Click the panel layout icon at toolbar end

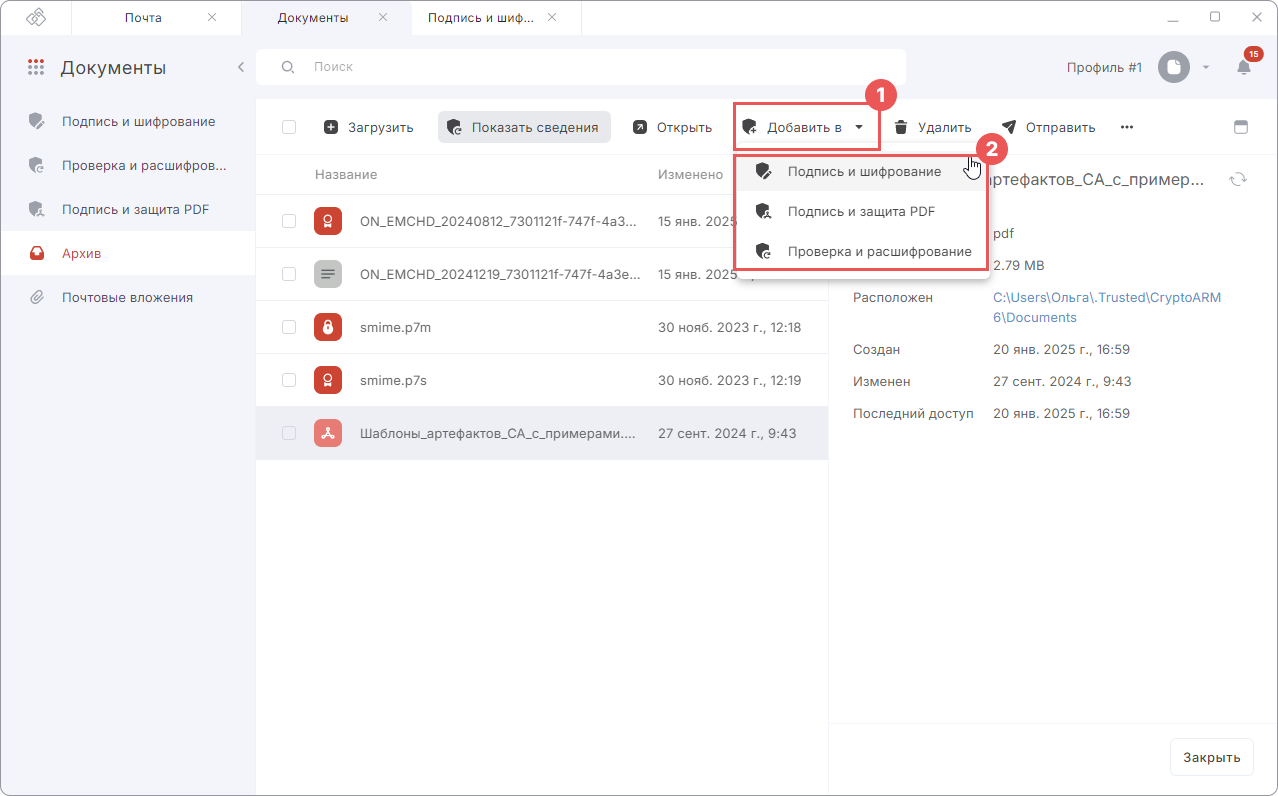tap(1241, 127)
